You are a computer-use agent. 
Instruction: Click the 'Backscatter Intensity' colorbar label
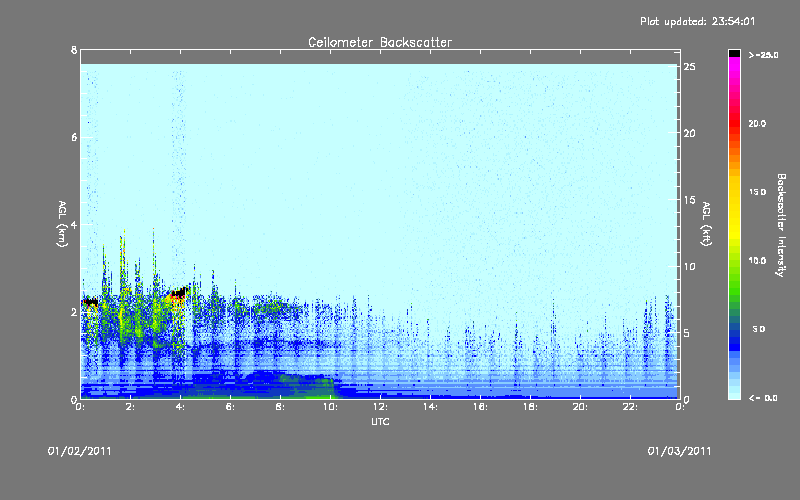tap(781, 225)
